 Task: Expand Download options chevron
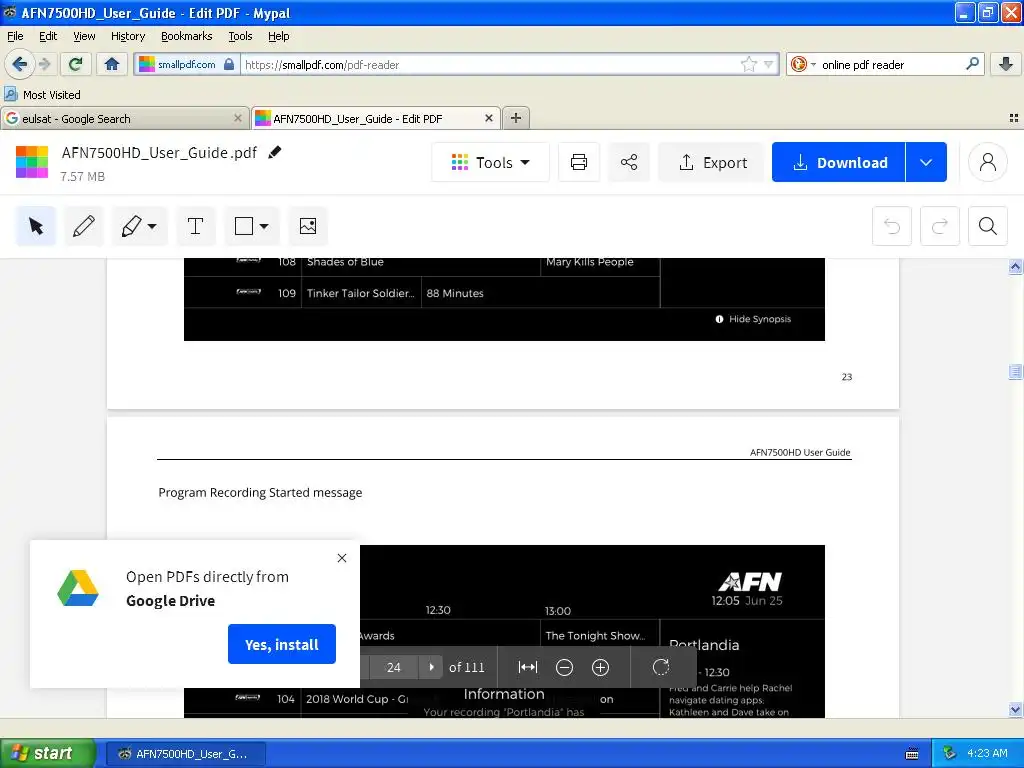[x=926, y=162]
